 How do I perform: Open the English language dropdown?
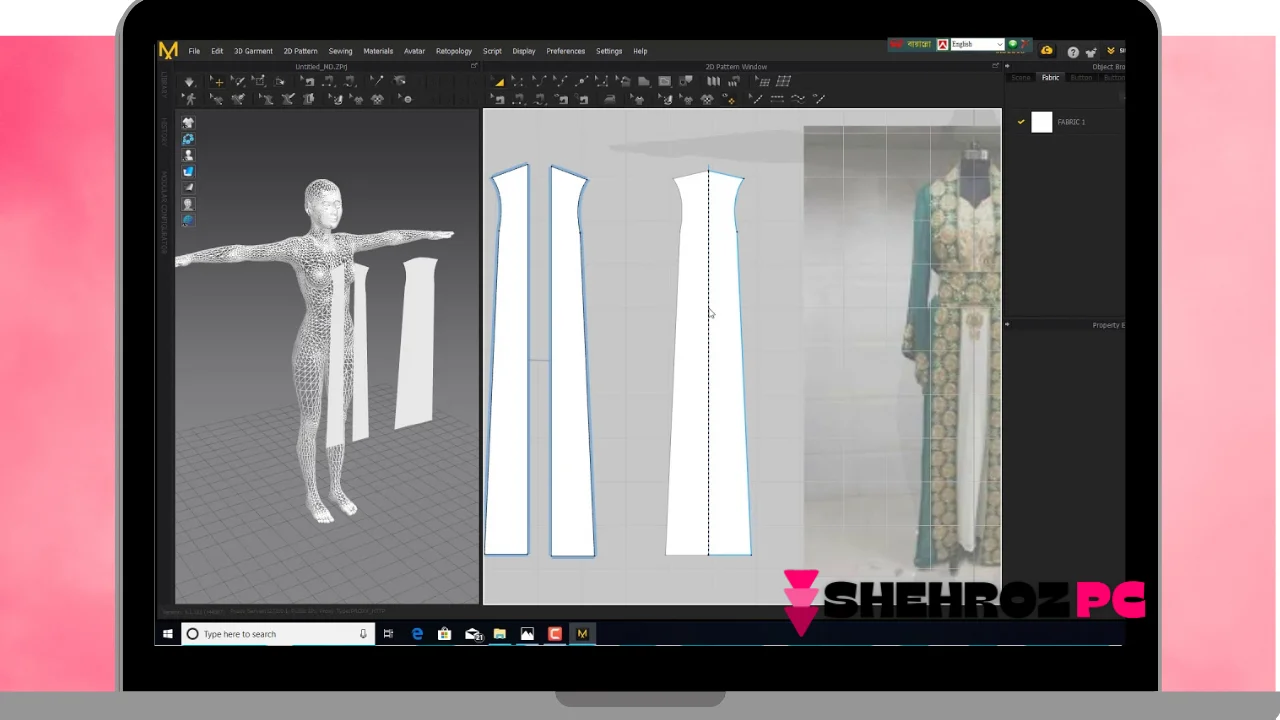pos(976,44)
